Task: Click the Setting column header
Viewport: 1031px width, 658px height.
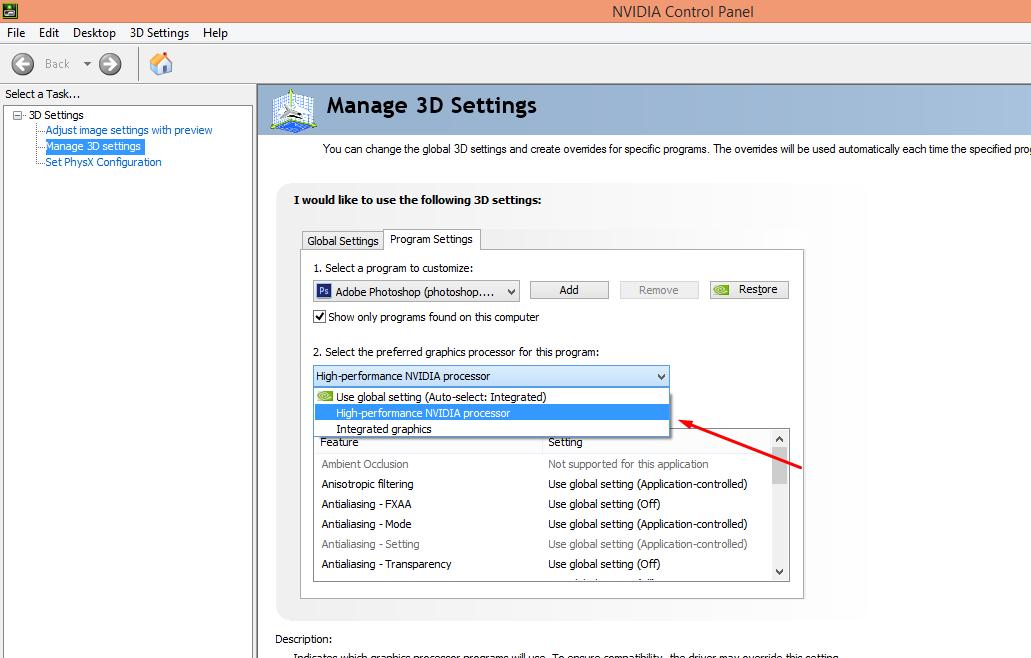Action: [656, 444]
